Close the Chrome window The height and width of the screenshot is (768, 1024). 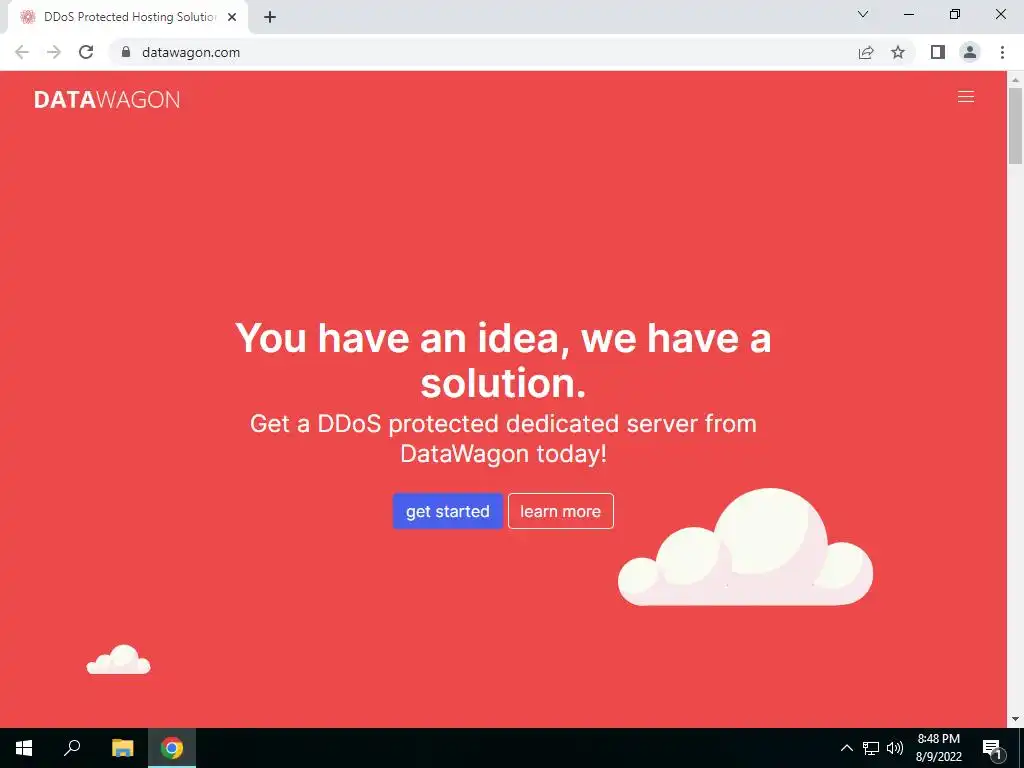click(1000, 14)
